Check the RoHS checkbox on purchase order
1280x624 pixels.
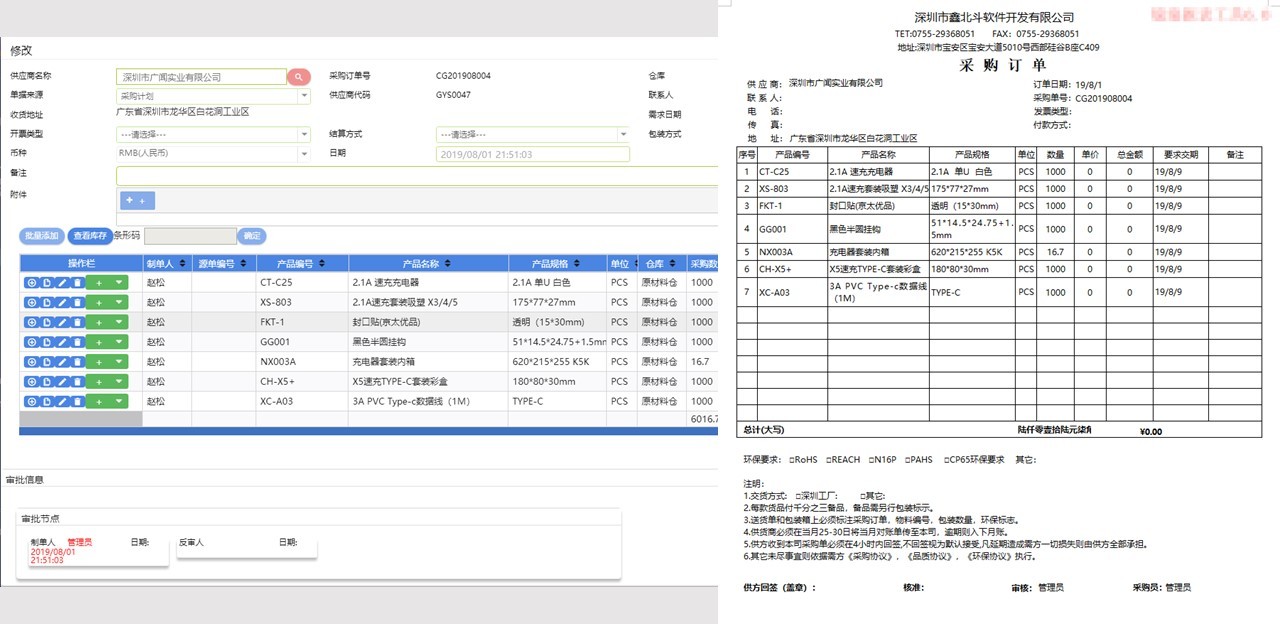792,460
